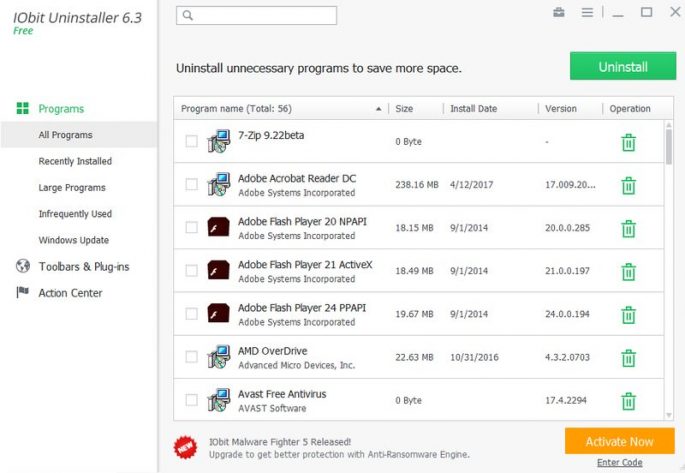685x473 pixels.
Task: Tick the checkbox for 7-Zip 9.22beta
Action: [x=191, y=142]
